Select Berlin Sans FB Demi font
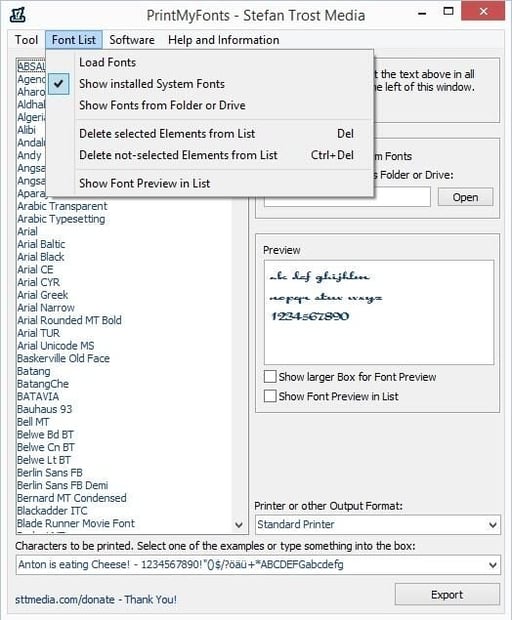The width and height of the screenshot is (512, 620). point(62,485)
